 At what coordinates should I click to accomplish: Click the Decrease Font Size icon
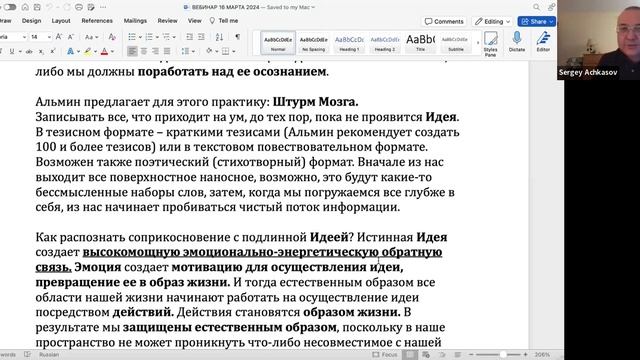point(71,37)
